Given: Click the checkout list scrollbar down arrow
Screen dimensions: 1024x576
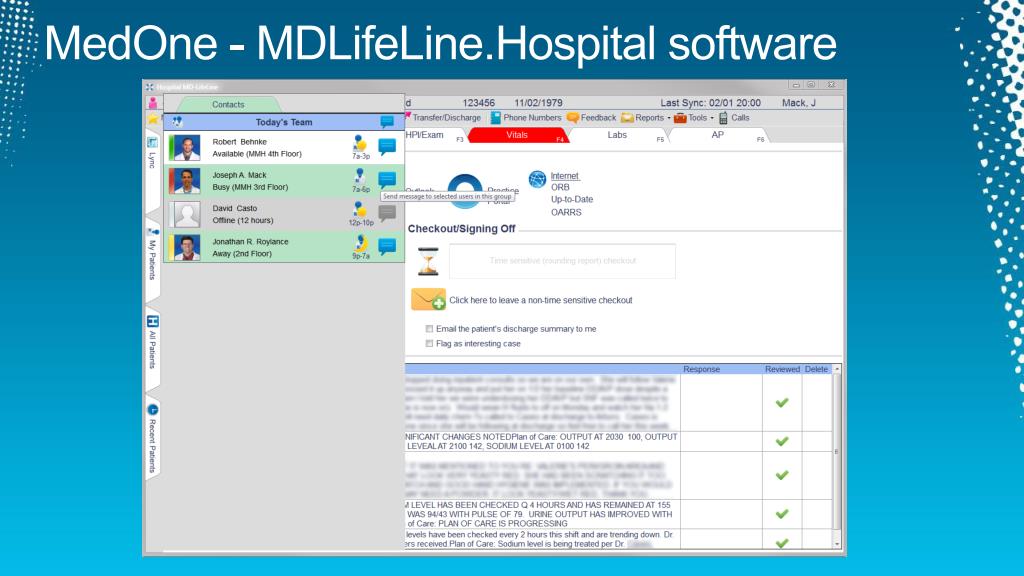Looking at the screenshot, I should coord(837,543).
